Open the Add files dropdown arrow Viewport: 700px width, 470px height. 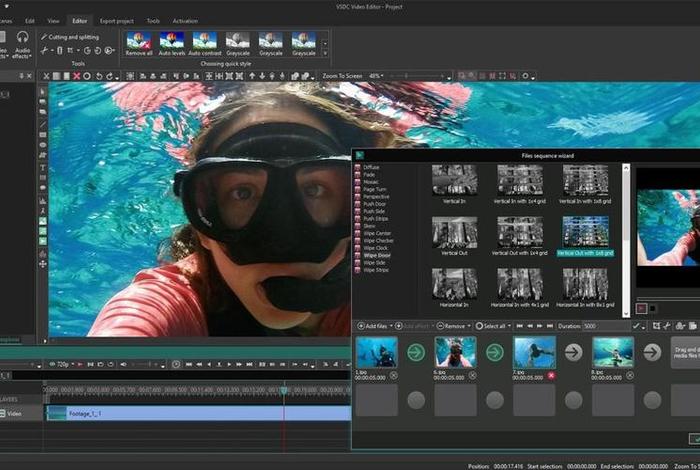(391, 326)
